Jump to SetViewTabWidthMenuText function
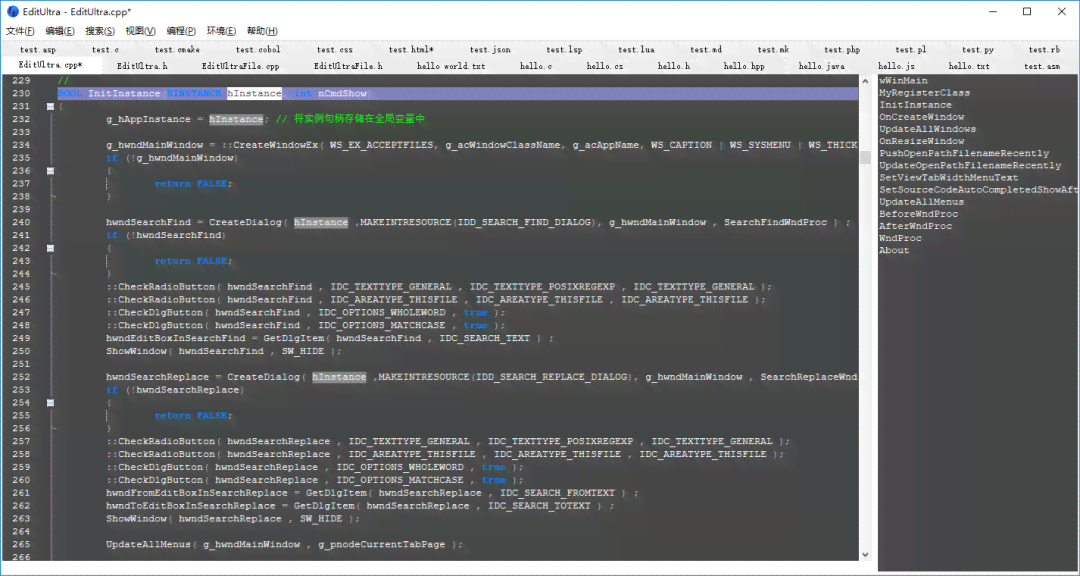This screenshot has width=1080, height=576. coord(948,178)
